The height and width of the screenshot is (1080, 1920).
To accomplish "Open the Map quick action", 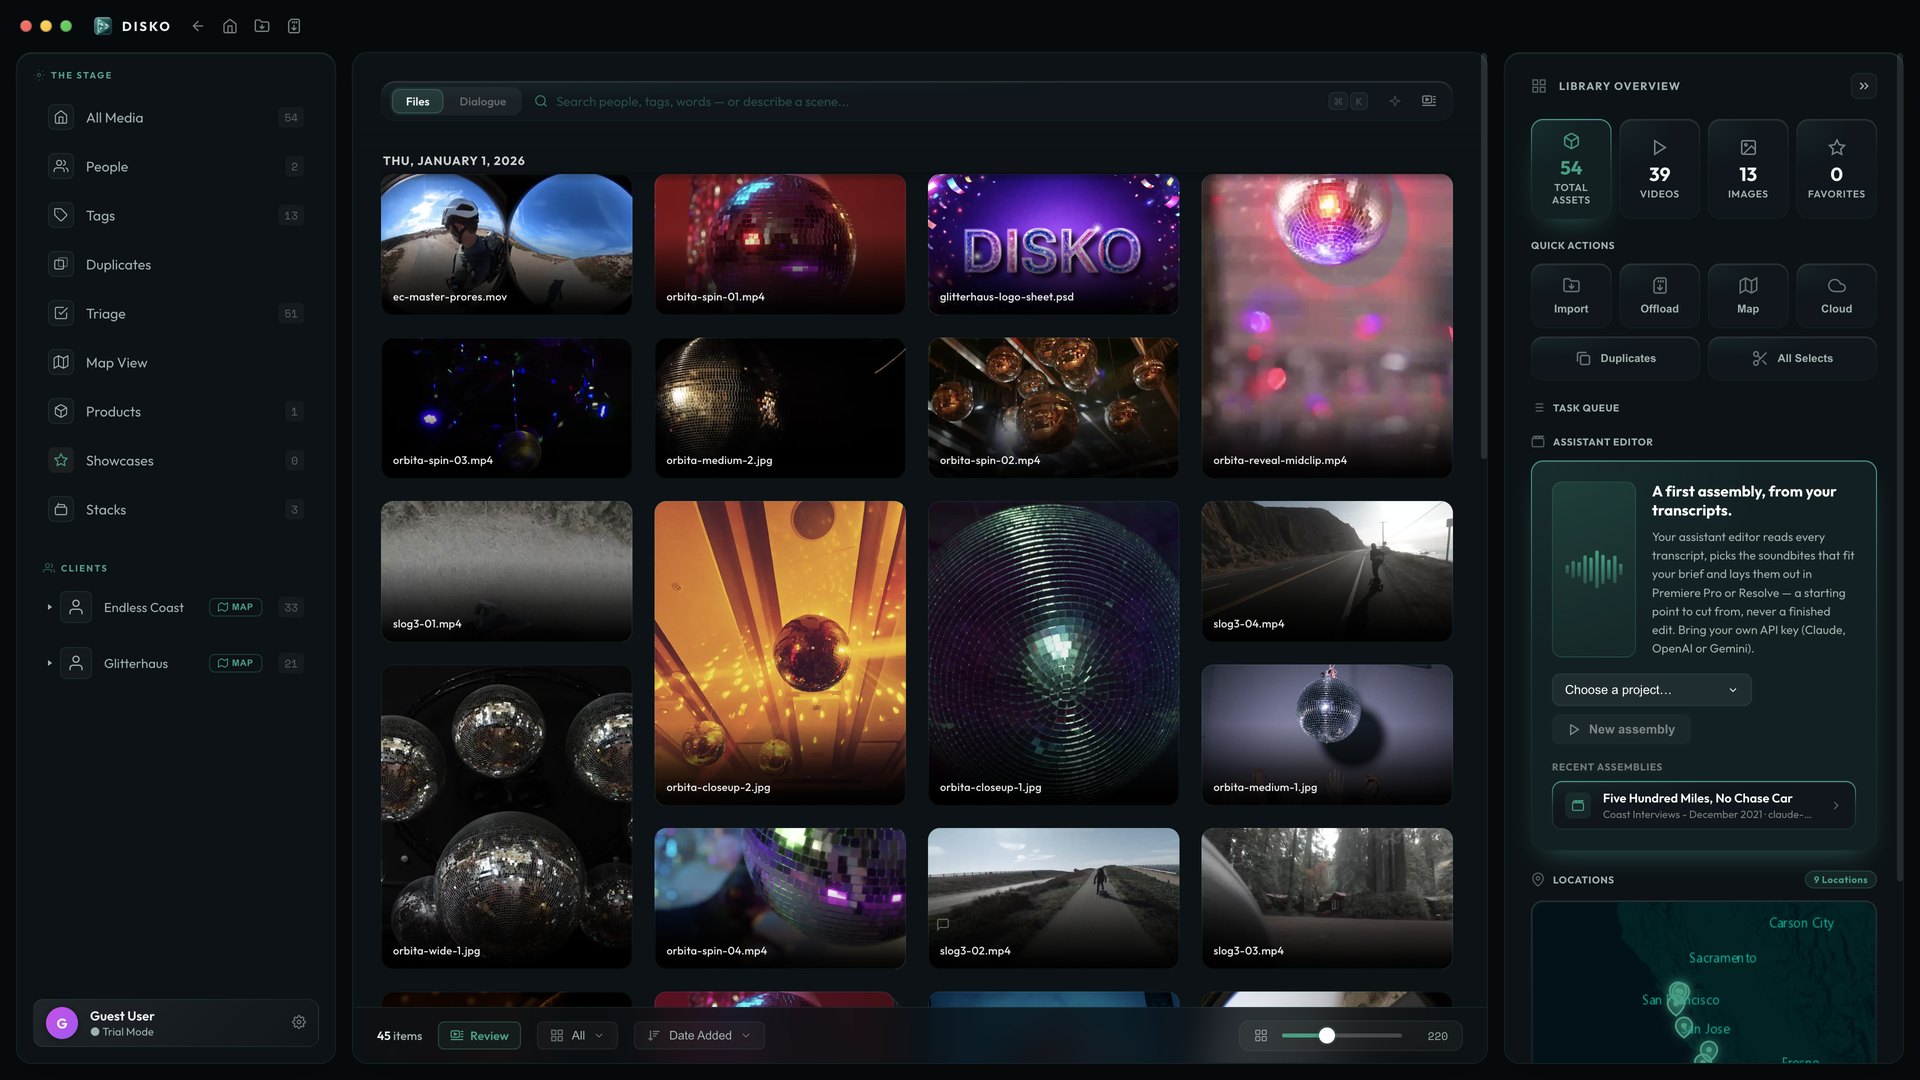I will (1748, 296).
